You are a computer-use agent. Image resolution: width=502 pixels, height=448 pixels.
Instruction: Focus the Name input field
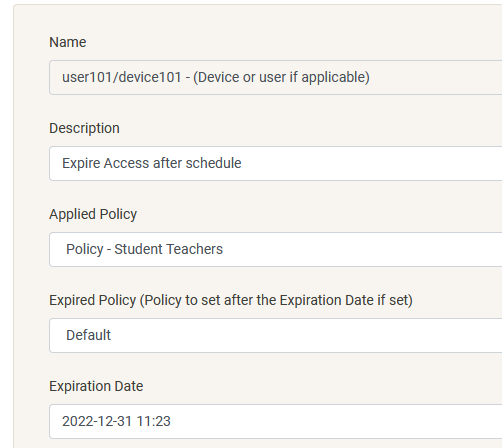click(x=276, y=77)
